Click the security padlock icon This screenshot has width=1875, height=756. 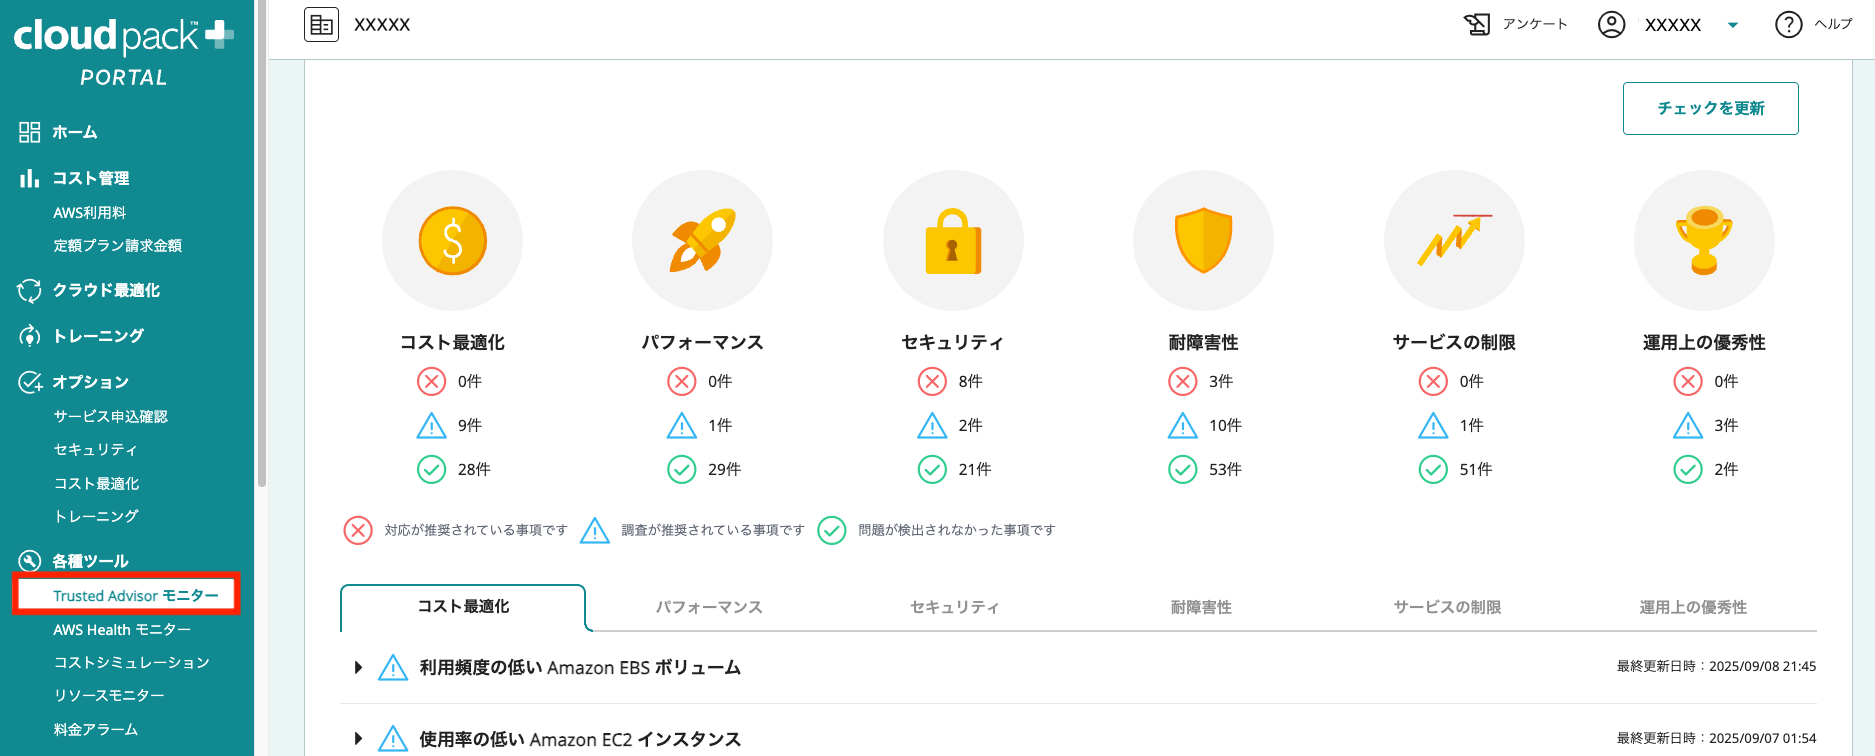click(953, 241)
